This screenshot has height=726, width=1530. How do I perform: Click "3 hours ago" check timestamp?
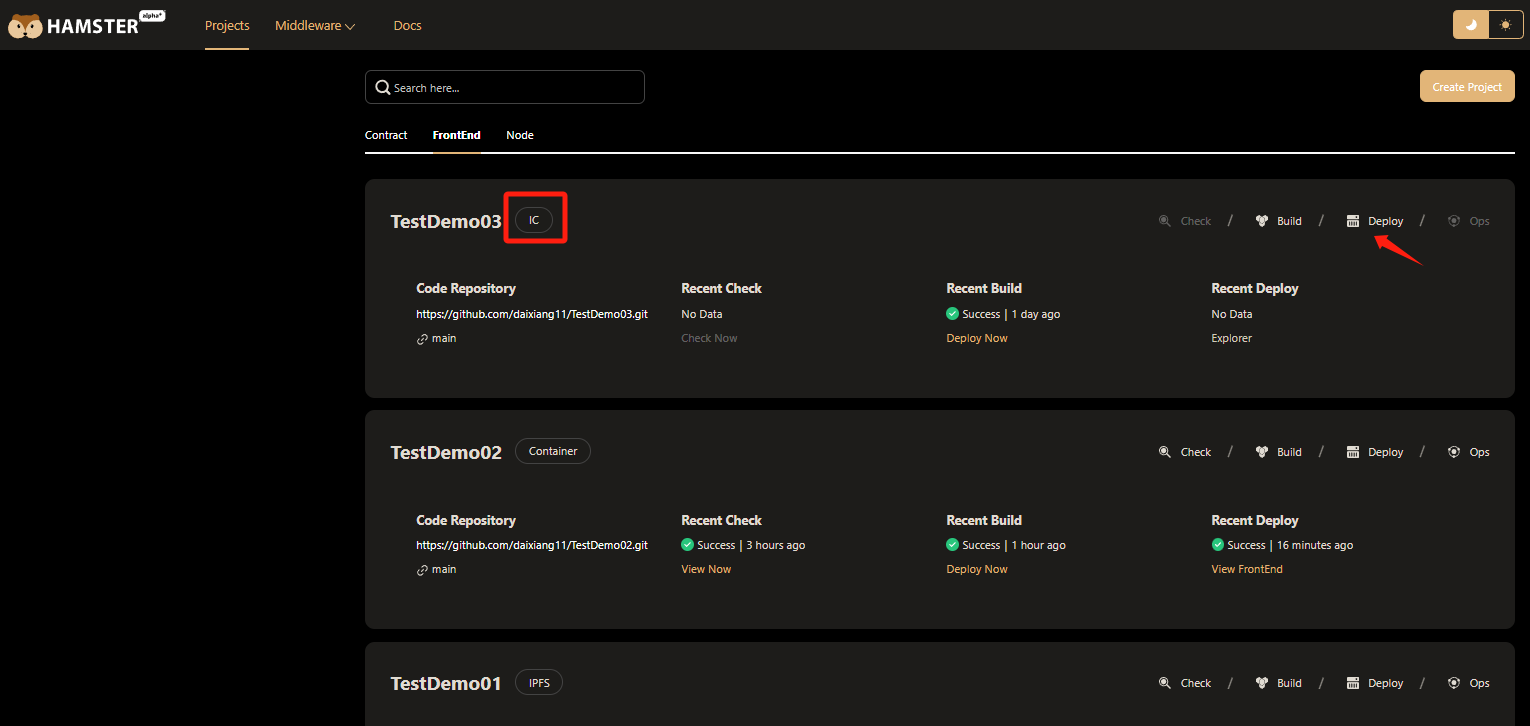tap(774, 545)
